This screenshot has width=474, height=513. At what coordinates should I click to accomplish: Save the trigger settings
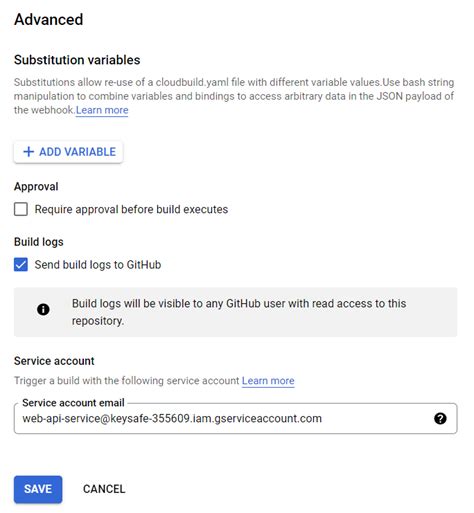coord(38,489)
